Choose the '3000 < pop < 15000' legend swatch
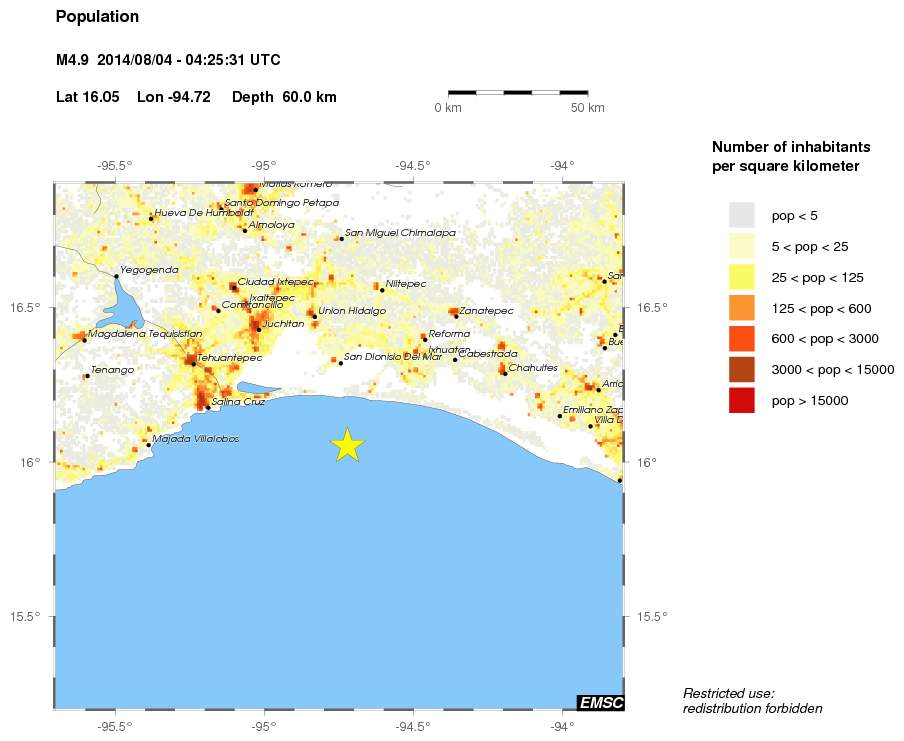904x741 pixels. pyautogui.click(x=741, y=370)
